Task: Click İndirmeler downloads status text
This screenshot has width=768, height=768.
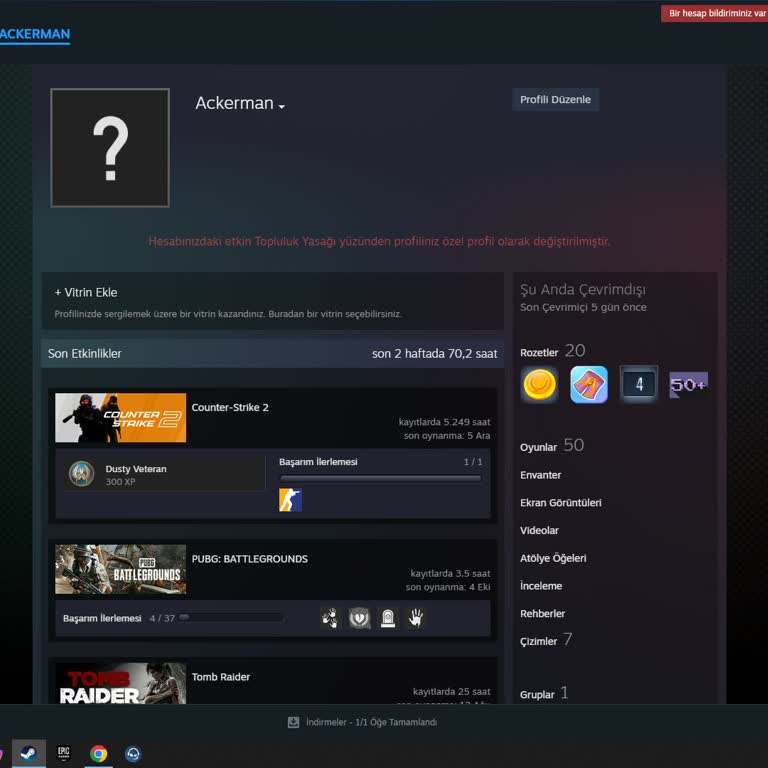Action: coord(371,722)
